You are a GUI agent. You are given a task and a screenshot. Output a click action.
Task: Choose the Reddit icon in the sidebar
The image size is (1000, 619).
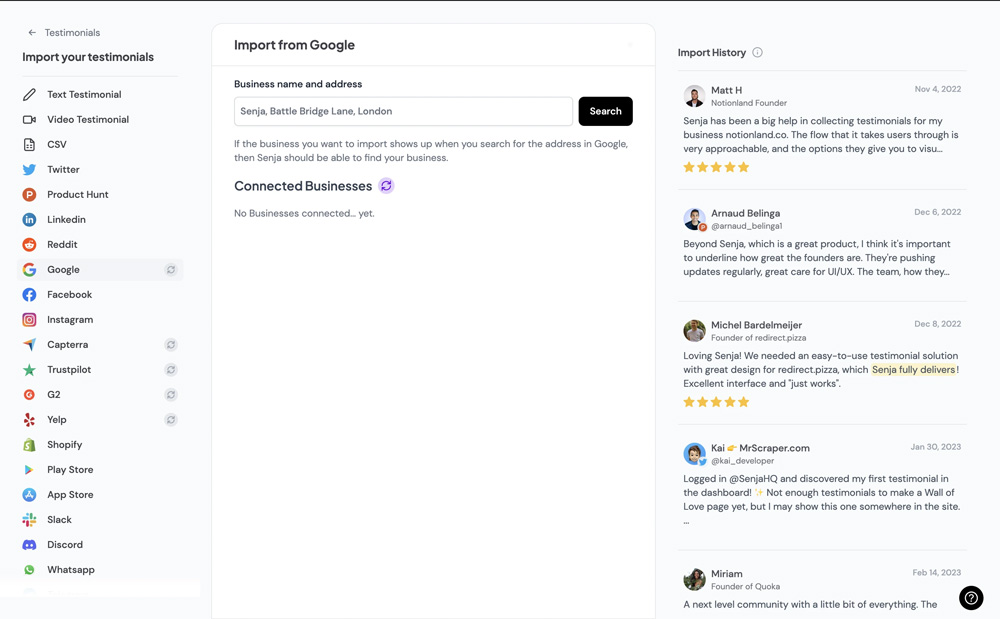click(x=29, y=244)
